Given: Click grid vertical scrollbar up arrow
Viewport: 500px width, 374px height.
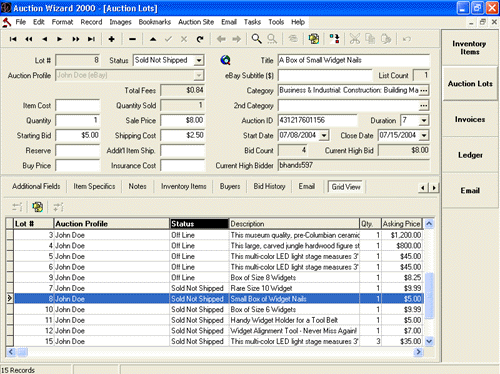Looking at the screenshot, I should pyautogui.click(x=429, y=224).
